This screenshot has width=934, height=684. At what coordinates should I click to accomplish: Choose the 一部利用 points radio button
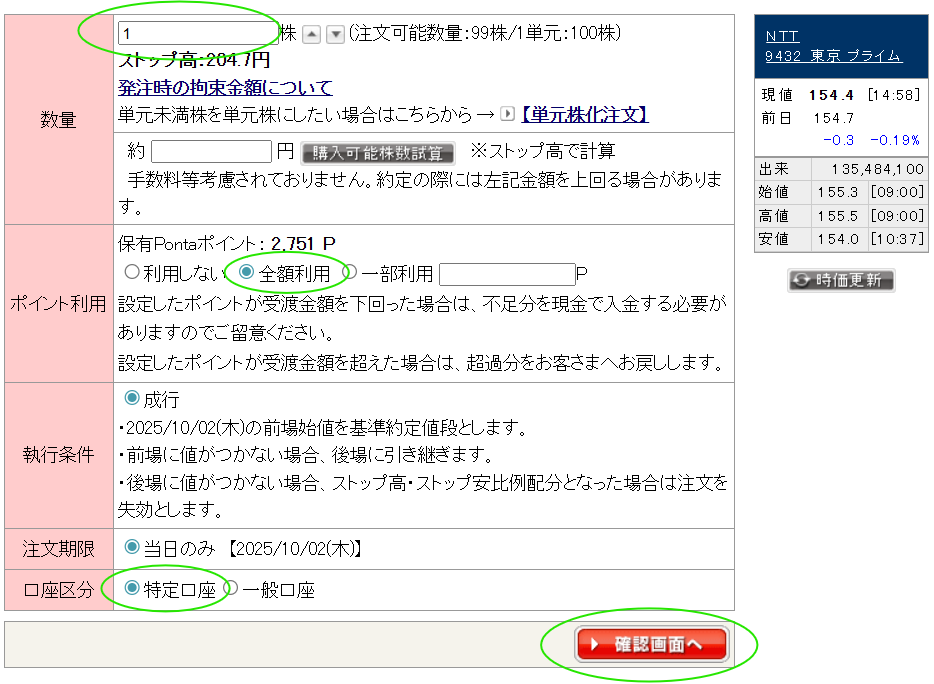tap(350, 273)
